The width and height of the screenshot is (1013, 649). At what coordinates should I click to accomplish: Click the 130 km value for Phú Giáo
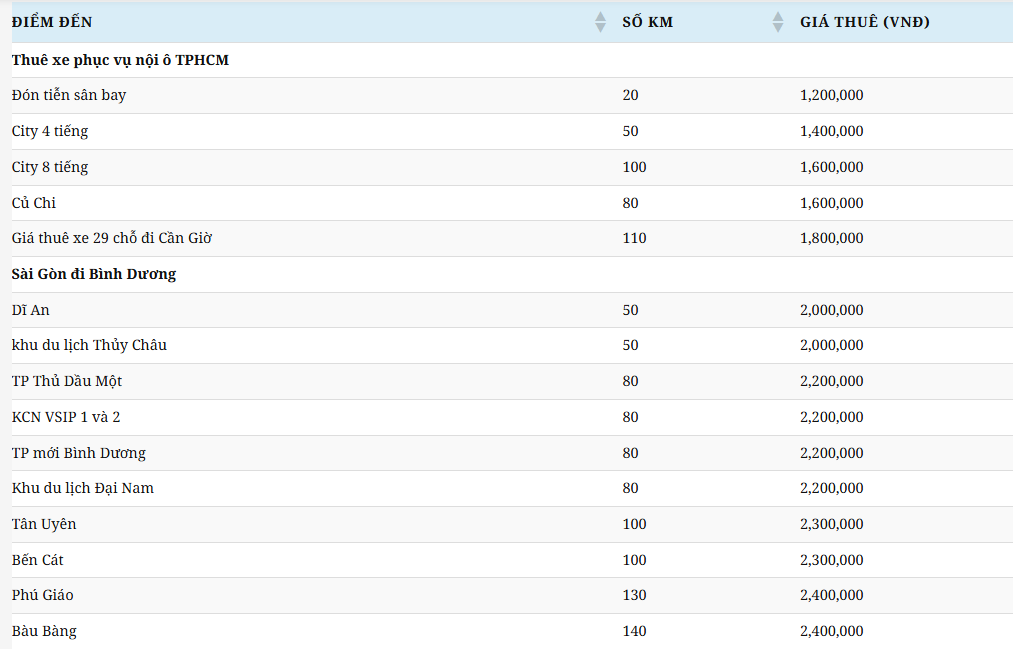634,595
